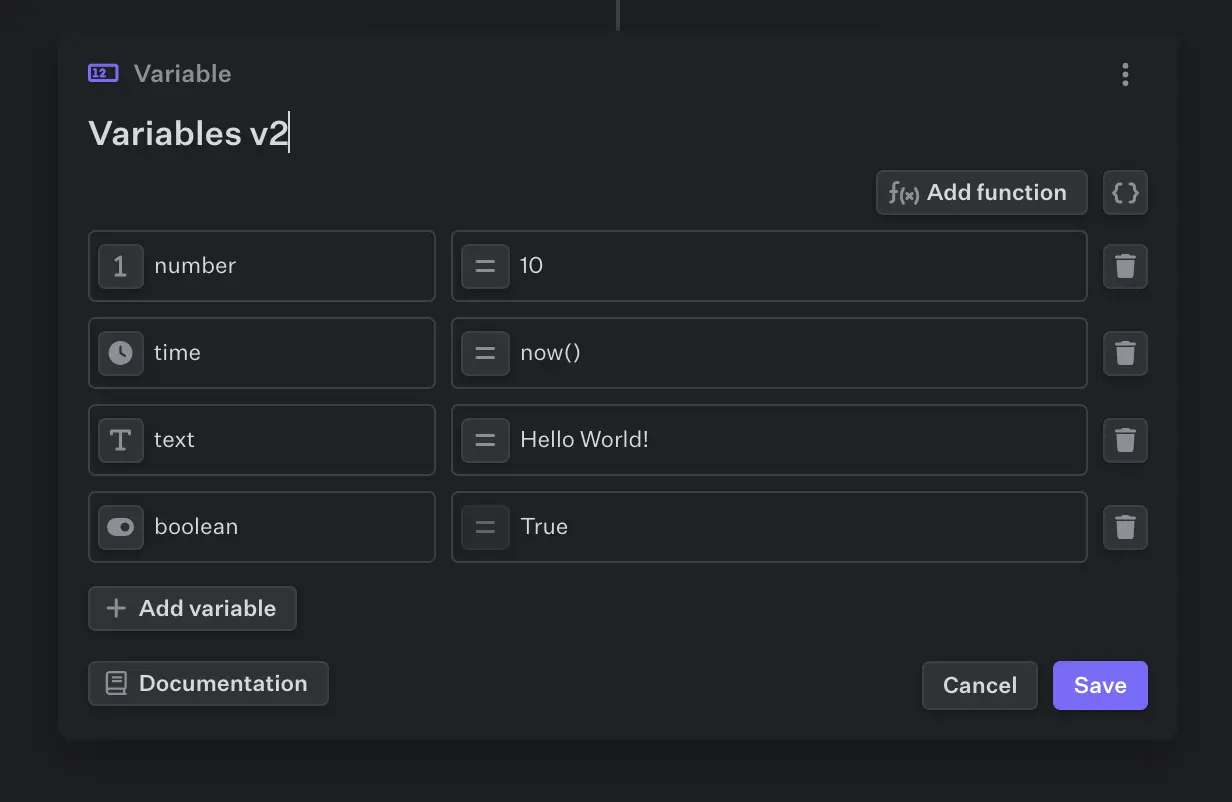Viewport: 1232px width, 802px height.
Task: Save the variable changes
Action: pyautogui.click(x=1100, y=685)
